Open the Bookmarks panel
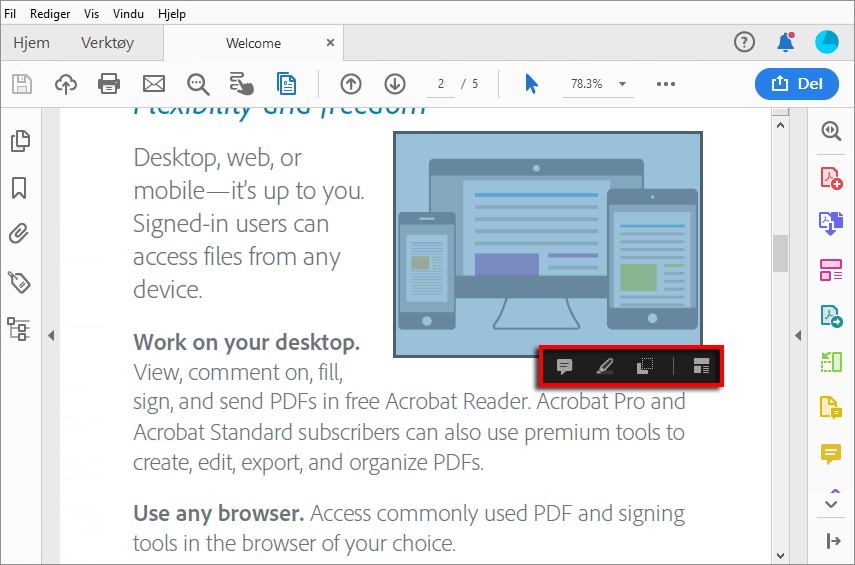 (19, 188)
